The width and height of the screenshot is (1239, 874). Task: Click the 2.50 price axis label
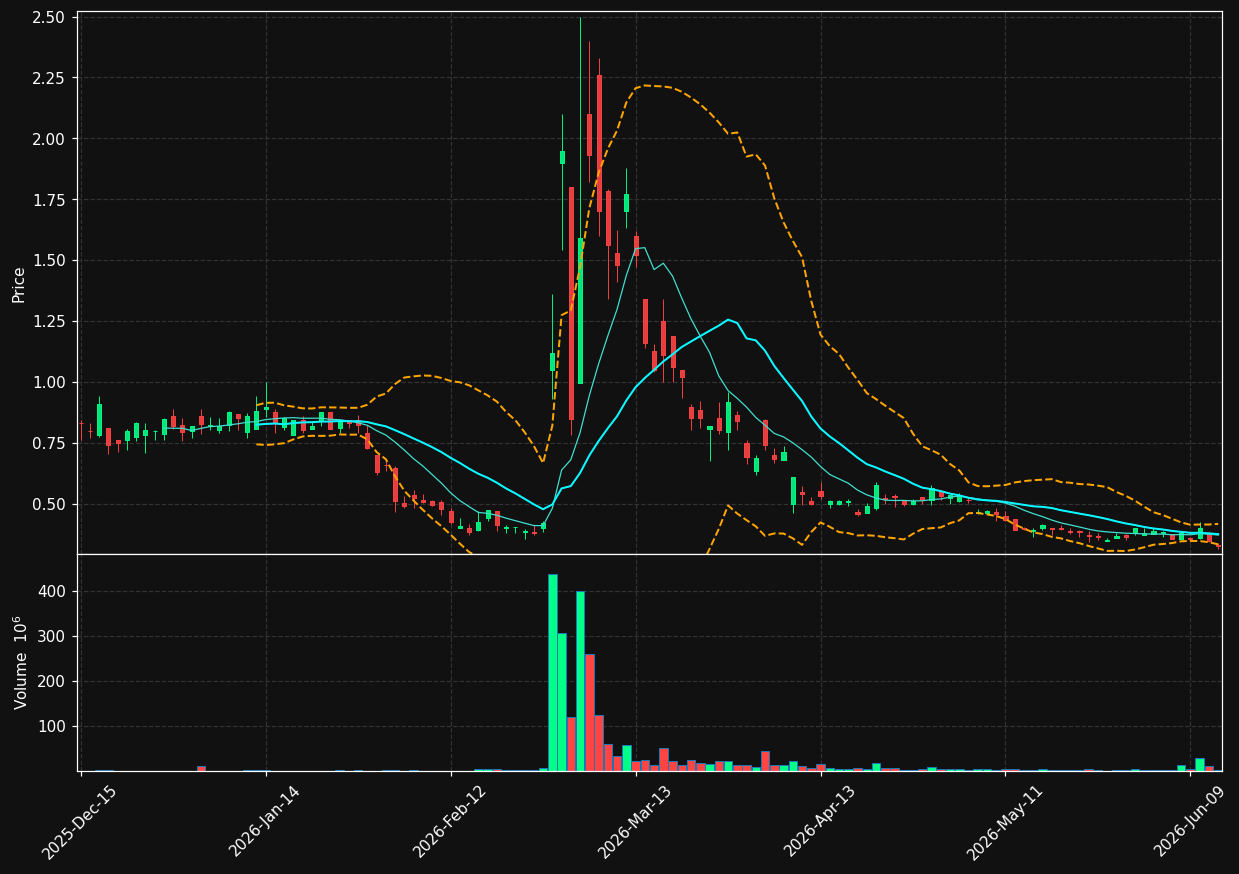pyautogui.click(x=50, y=18)
